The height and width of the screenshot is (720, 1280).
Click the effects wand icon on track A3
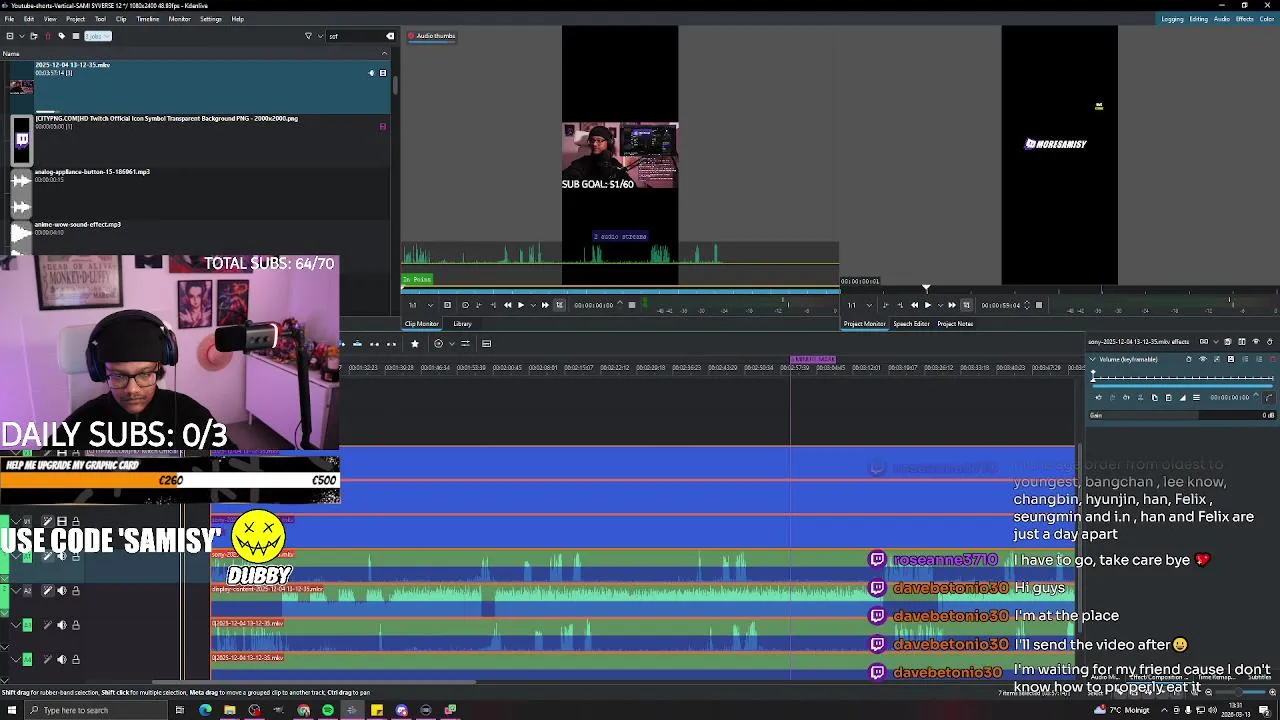tap(47, 625)
